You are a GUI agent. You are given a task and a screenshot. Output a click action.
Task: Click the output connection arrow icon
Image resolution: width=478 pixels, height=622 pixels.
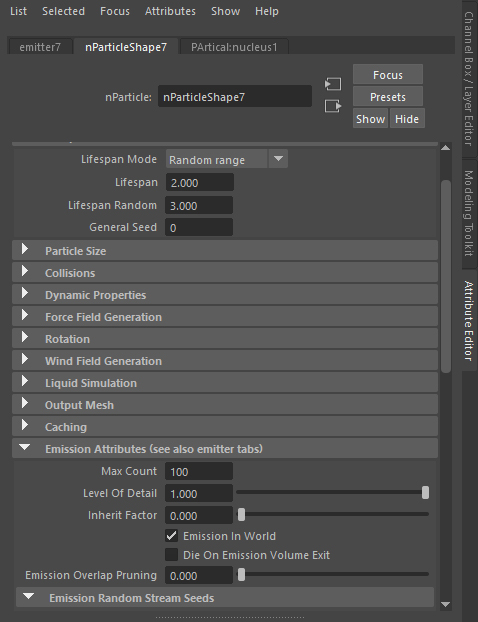pos(333,106)
